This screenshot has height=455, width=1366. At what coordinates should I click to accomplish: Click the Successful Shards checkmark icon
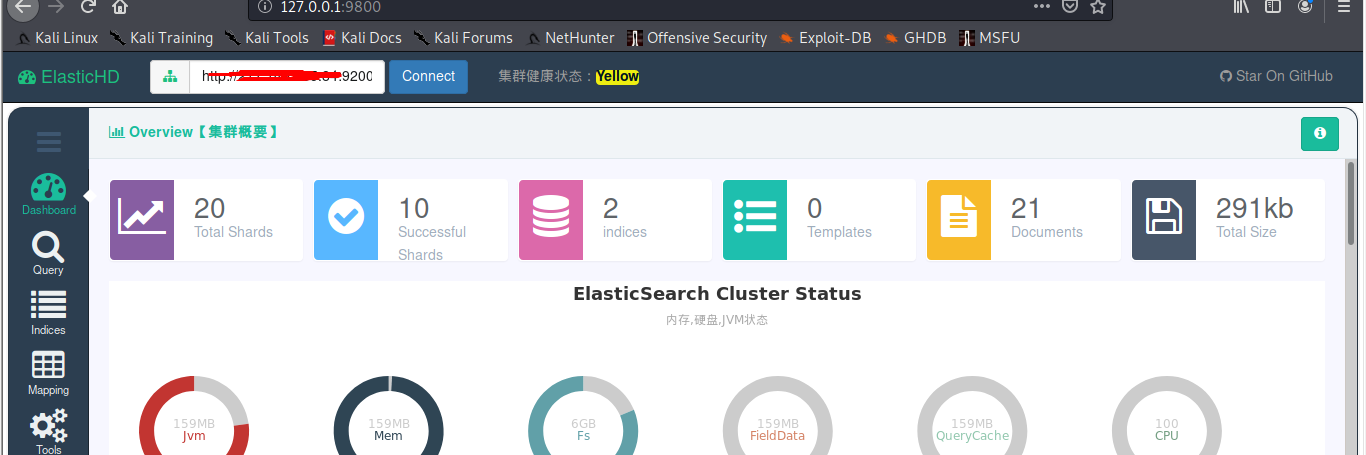346,216
